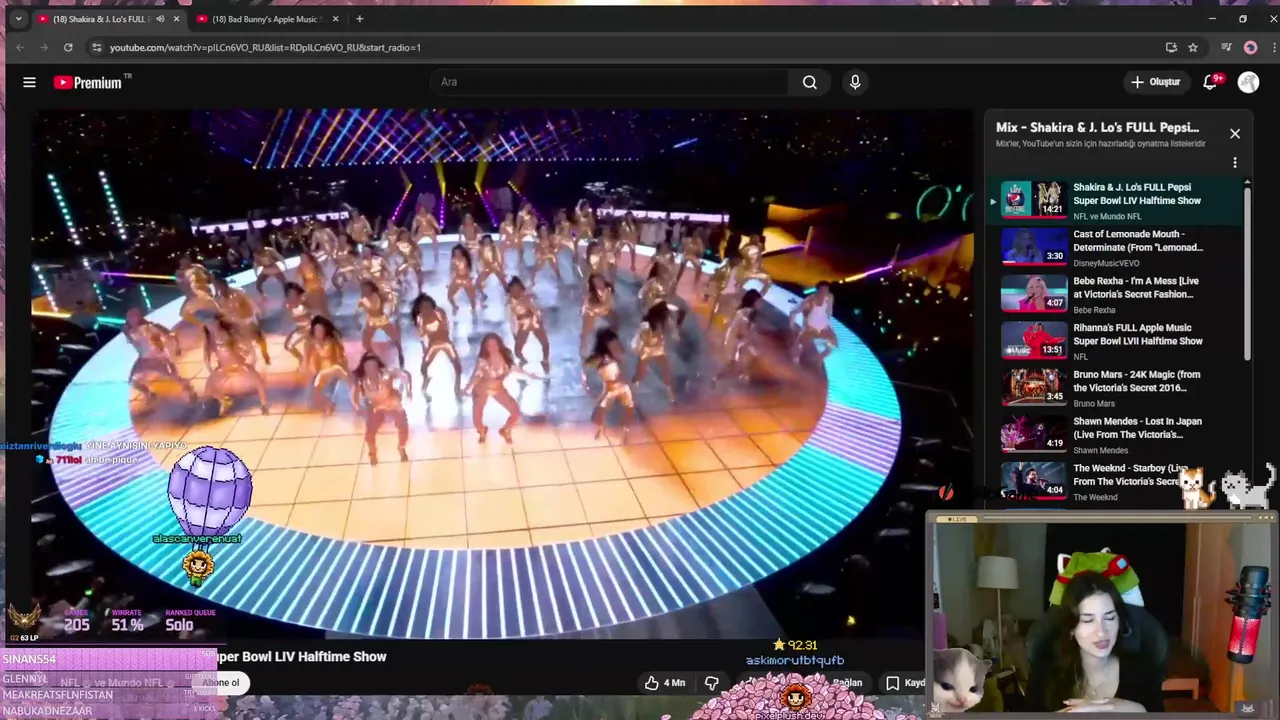1280x720 pixels.
Task: View site information icon in address bar
Action: (96, 47)
